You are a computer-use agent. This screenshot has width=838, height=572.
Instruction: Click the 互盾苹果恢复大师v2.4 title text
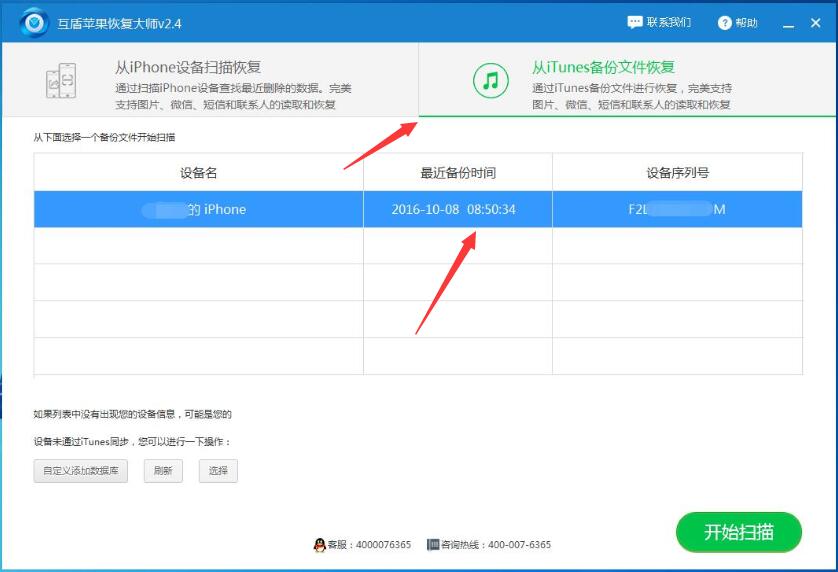(119, 24)
